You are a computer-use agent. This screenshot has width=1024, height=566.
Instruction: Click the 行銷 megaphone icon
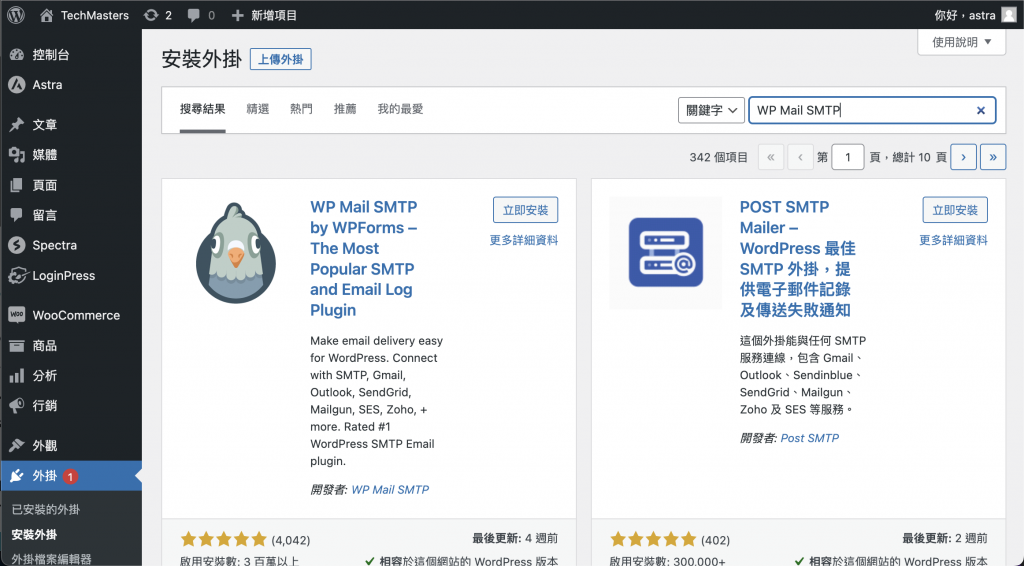pyautogui.click(x=17, y=406)
